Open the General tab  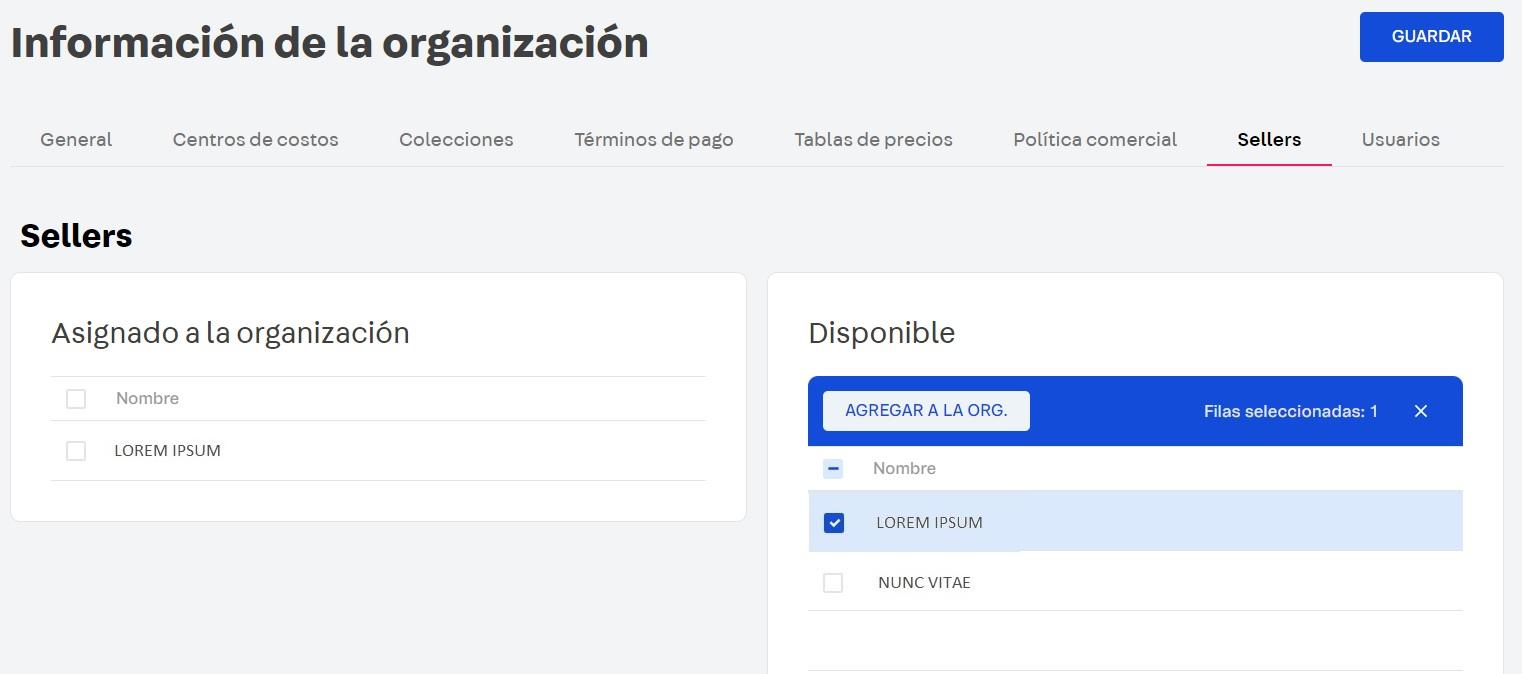point(76,139)
